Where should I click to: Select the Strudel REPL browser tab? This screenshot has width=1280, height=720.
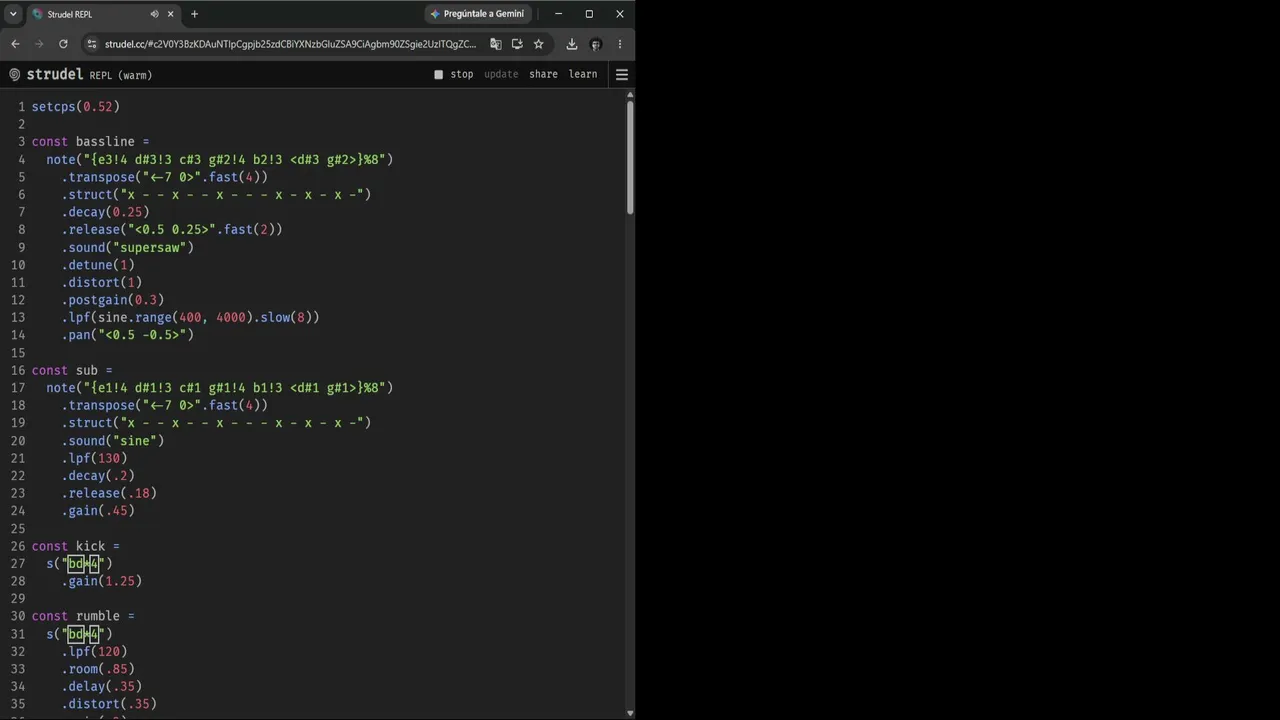(x=104, y=14)
